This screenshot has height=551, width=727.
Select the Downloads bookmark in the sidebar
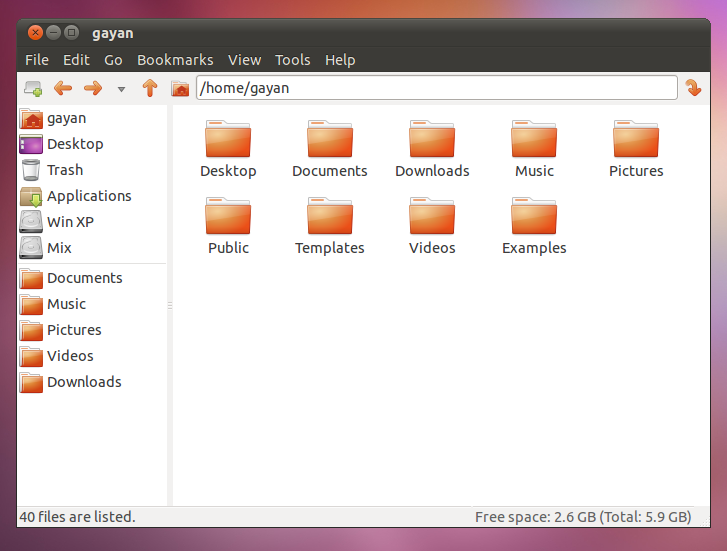83,382
